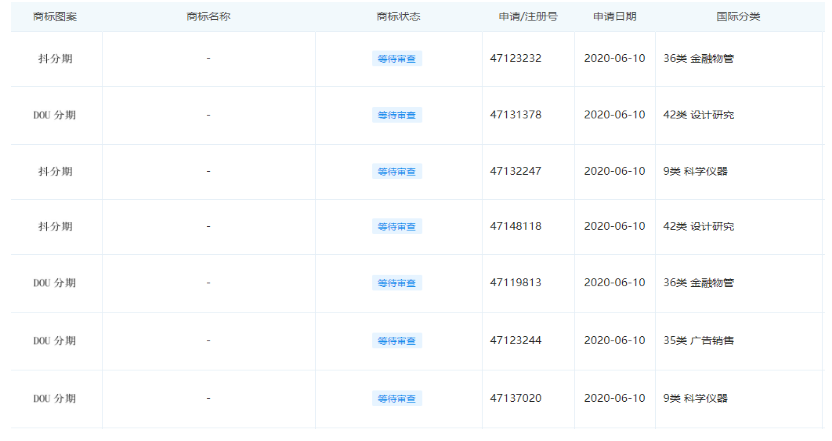The image size is (832, 441).
Task: Select registration number 47131378
Action: (x=516, y=115)
